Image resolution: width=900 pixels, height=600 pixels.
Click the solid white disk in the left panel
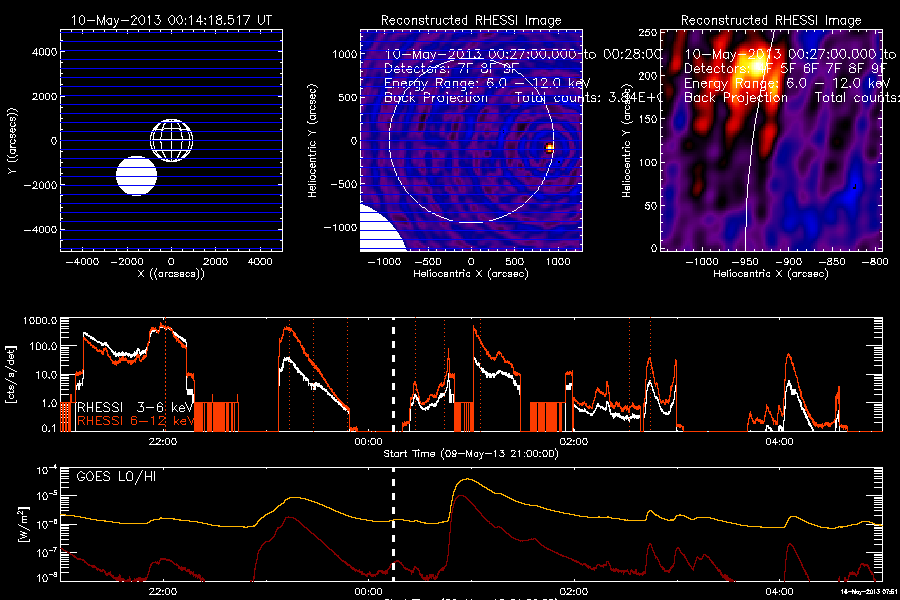(137, 176)
